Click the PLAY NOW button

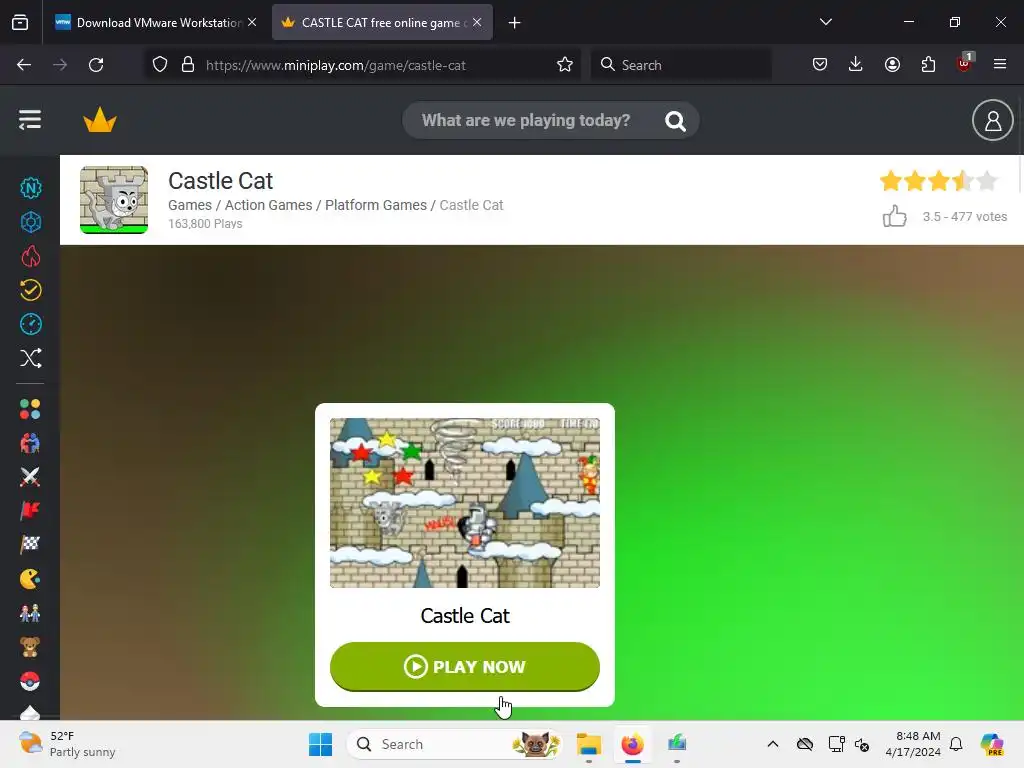464,667
